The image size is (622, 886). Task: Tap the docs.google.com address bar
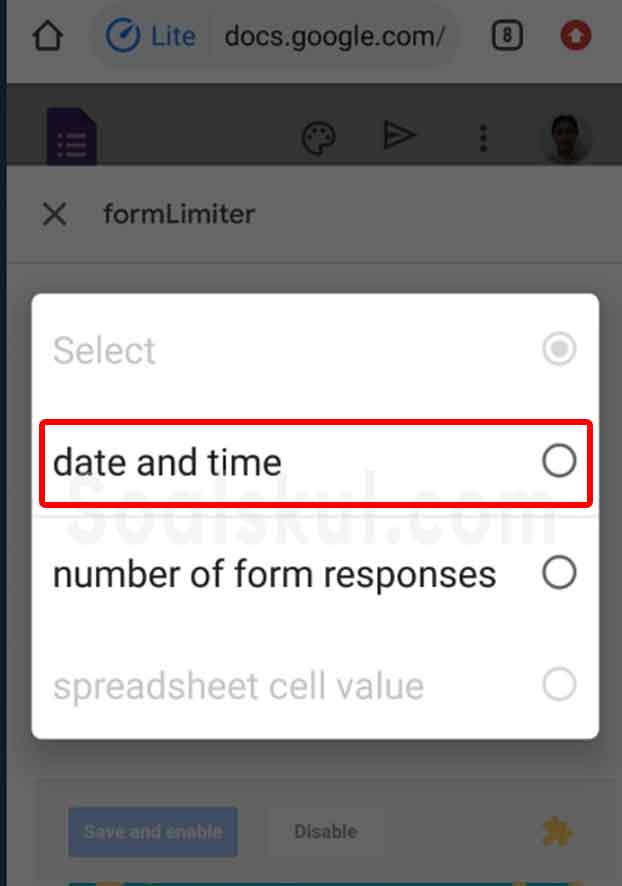pyautogui.click(x=334, y=37)
